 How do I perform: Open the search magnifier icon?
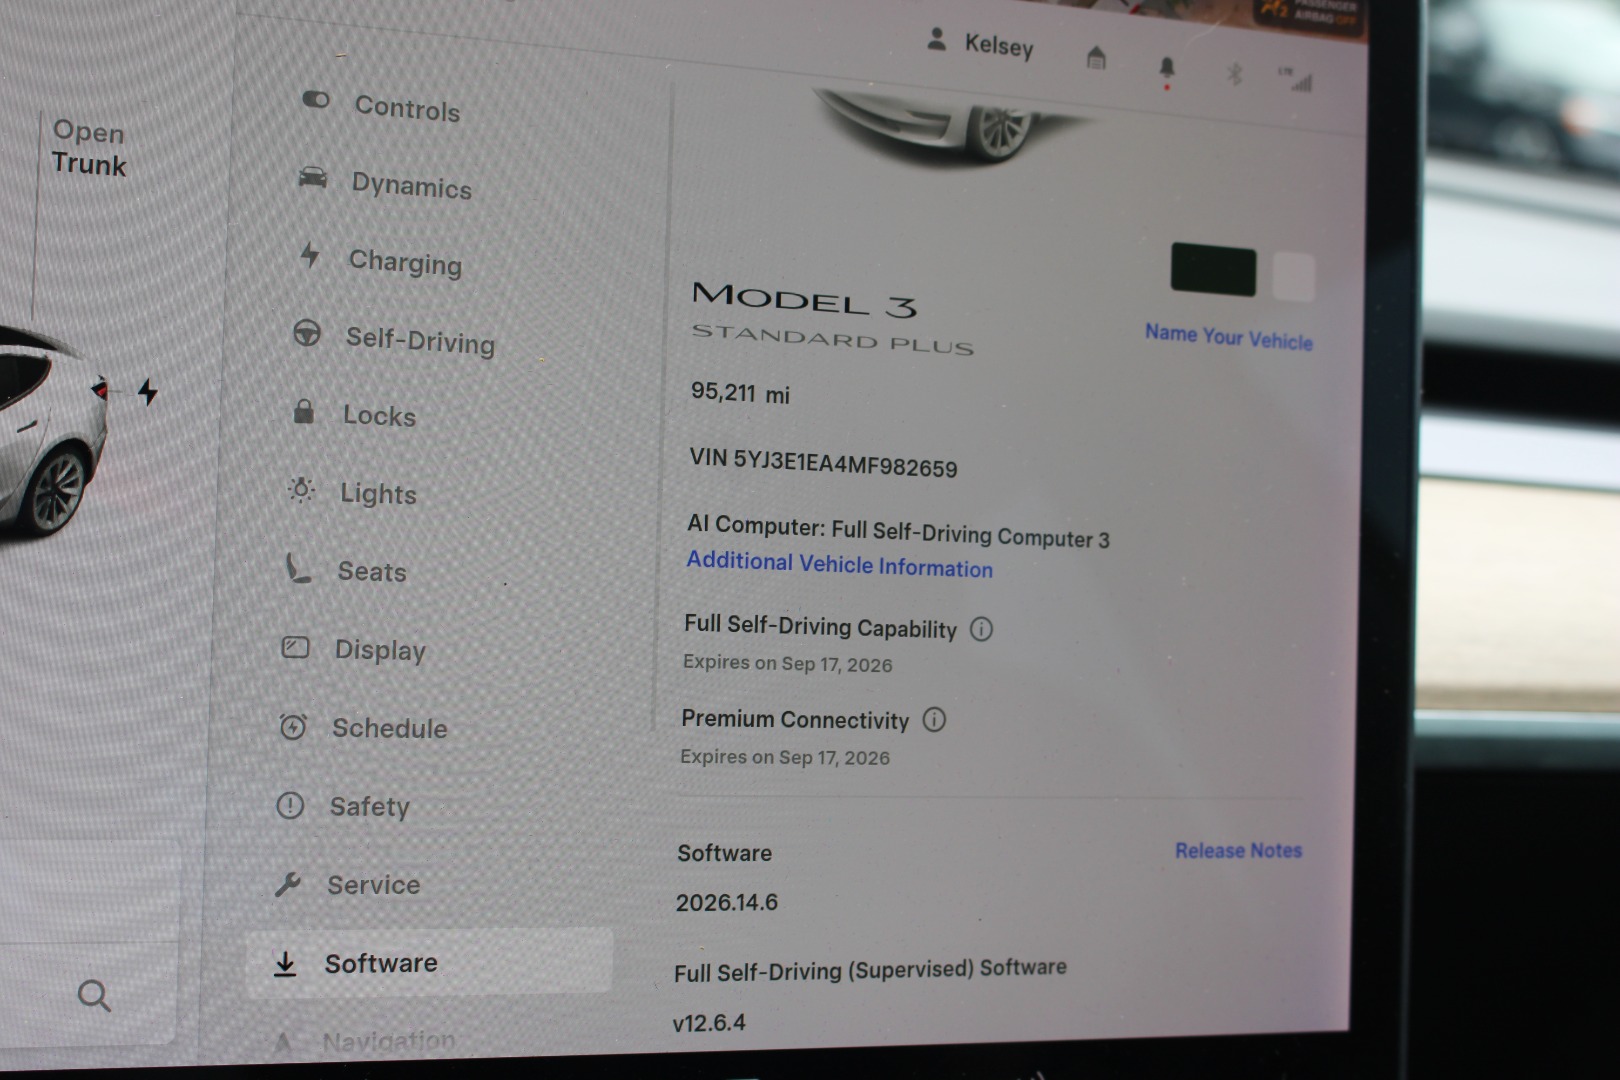coord(94,995)
